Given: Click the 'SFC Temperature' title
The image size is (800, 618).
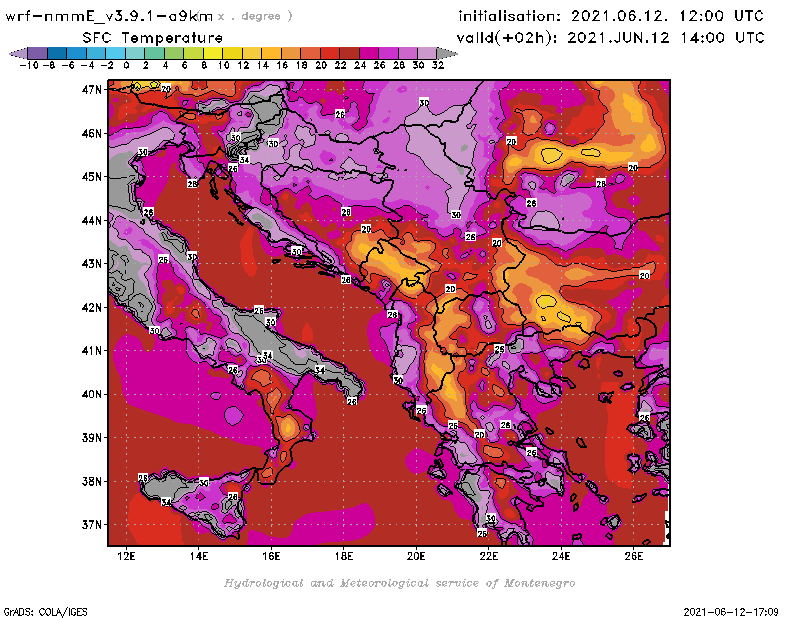Looking at the screenshot, I should pos(153,38).
